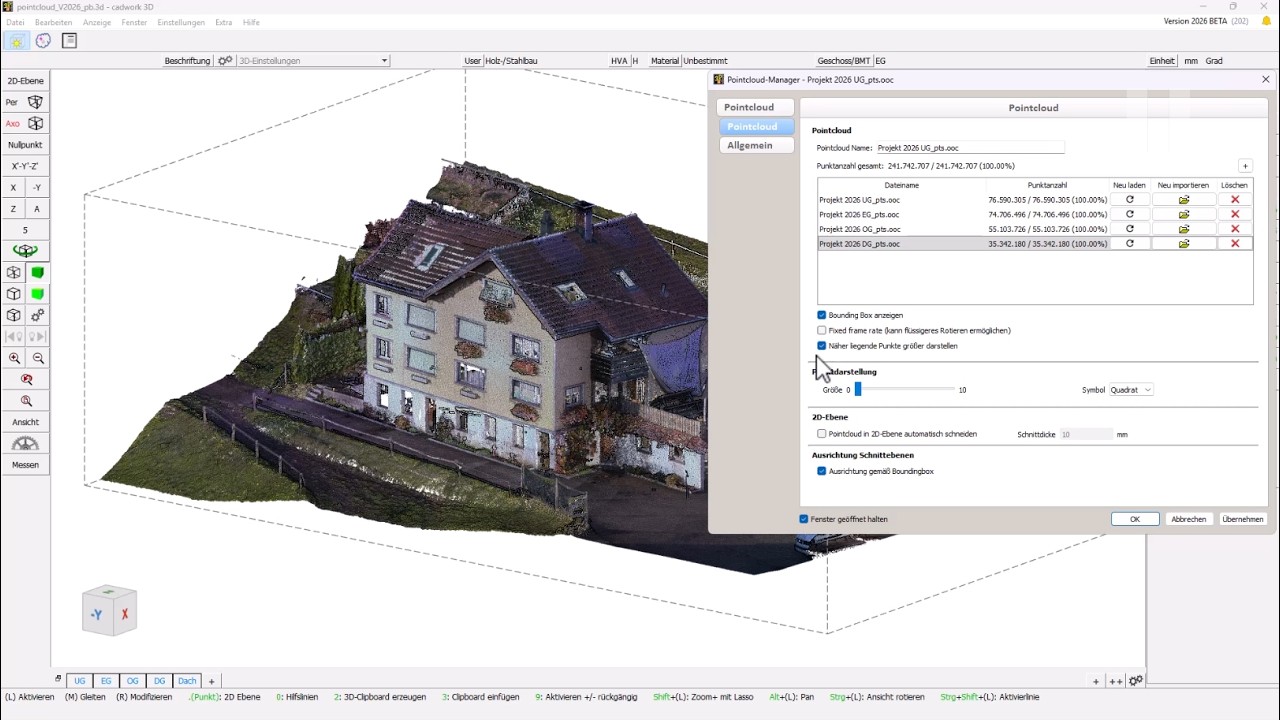
Task: Click the 2D-Ebene button
Action: coord(26,81)
